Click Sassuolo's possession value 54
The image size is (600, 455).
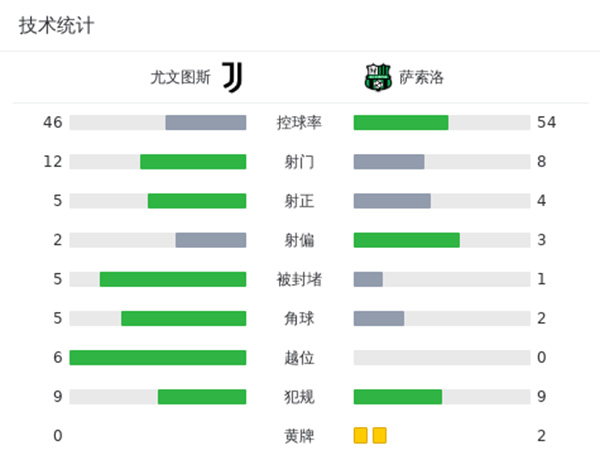(546, 123)
